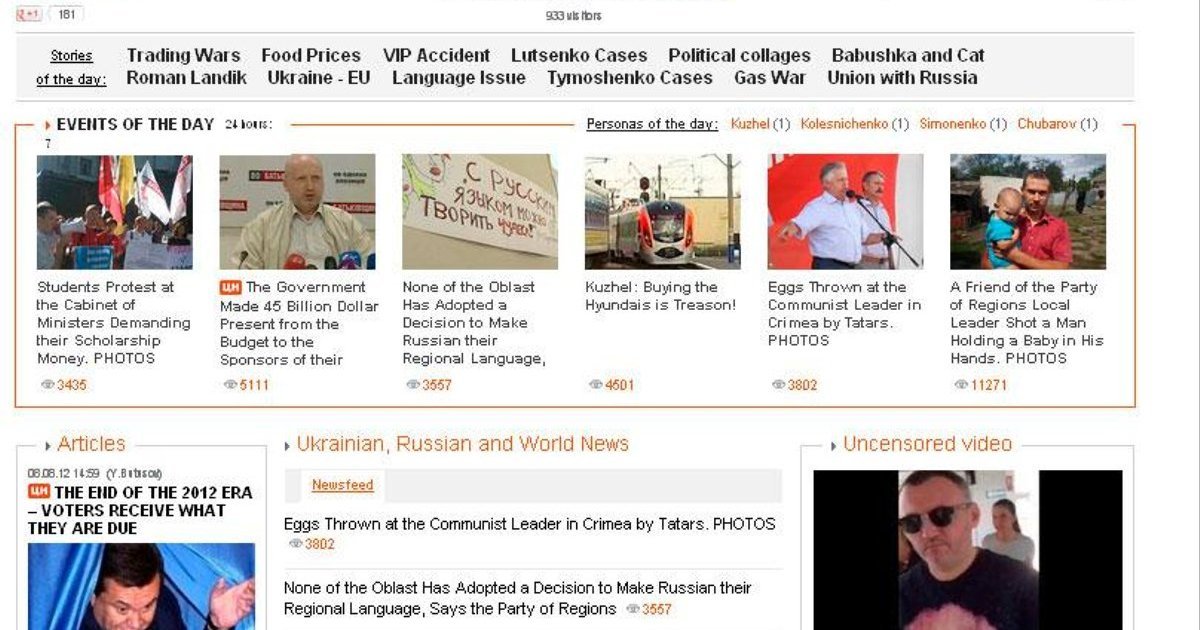Open the Russian language banner photo
The width and height of the screenshot is (1200, 630).
point(480,211)
